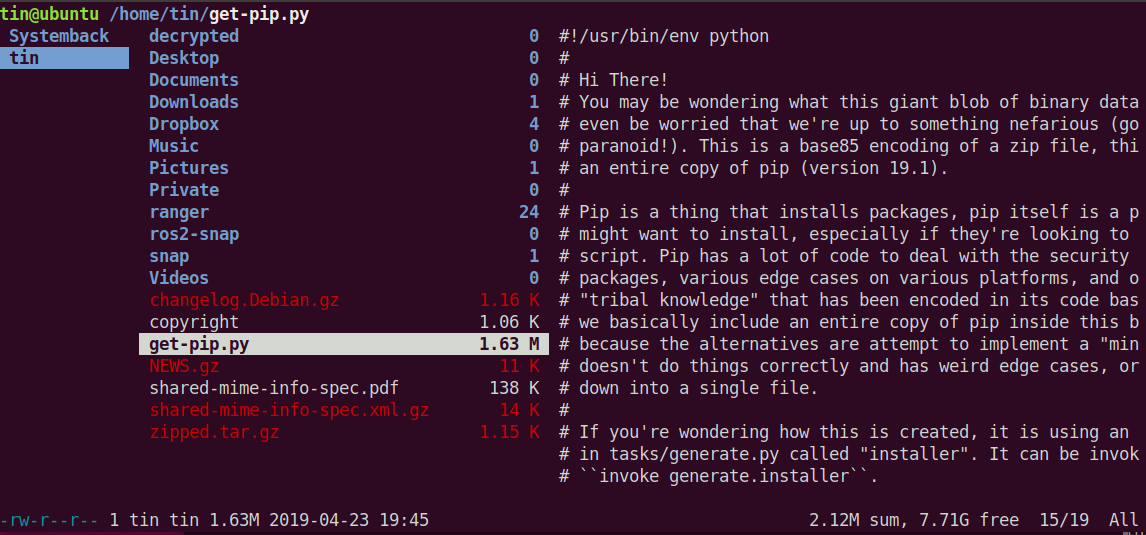1146x535 pixels.
Task: Open the Videos folder
Action: pyautogui.click(x=344, y=278)
